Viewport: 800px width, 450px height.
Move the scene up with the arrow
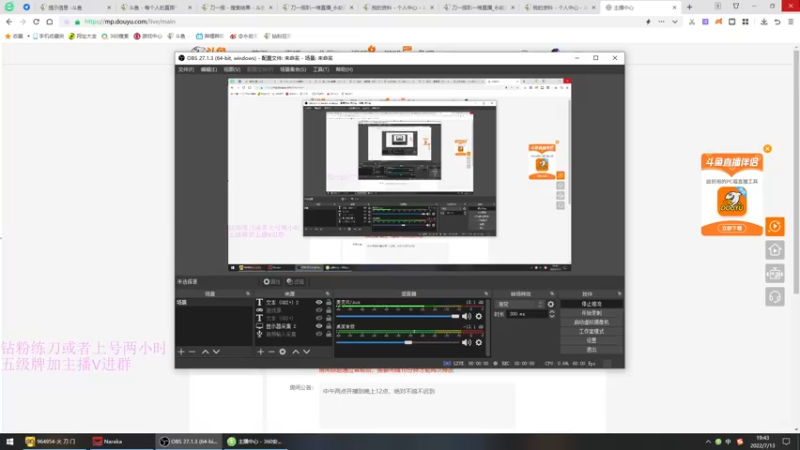[205, 352]
